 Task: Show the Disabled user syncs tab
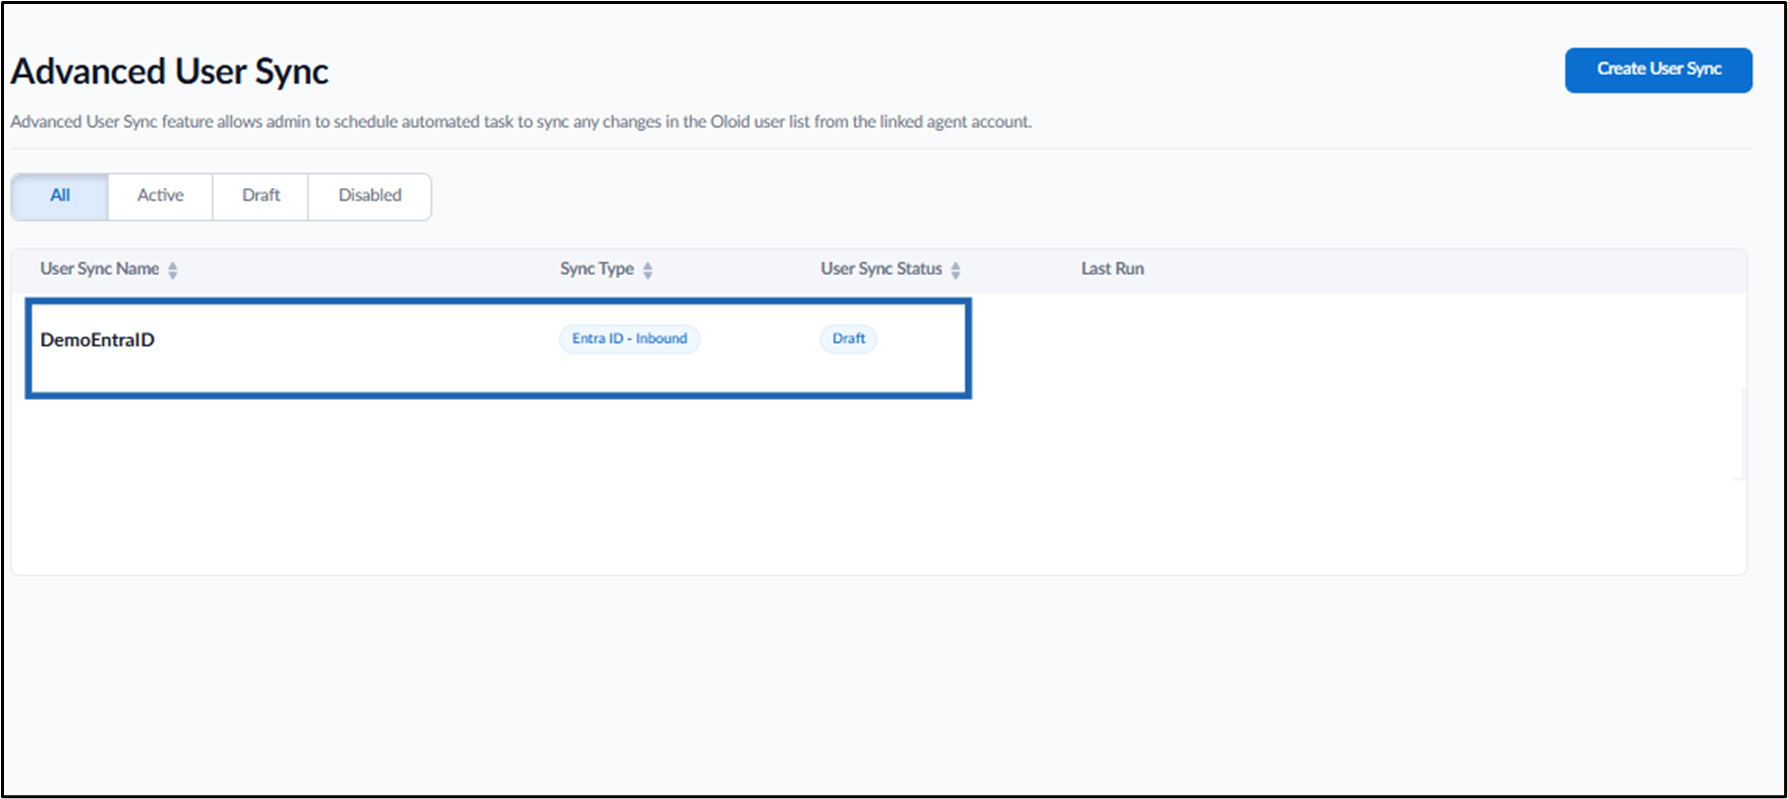tap(370, 196)
